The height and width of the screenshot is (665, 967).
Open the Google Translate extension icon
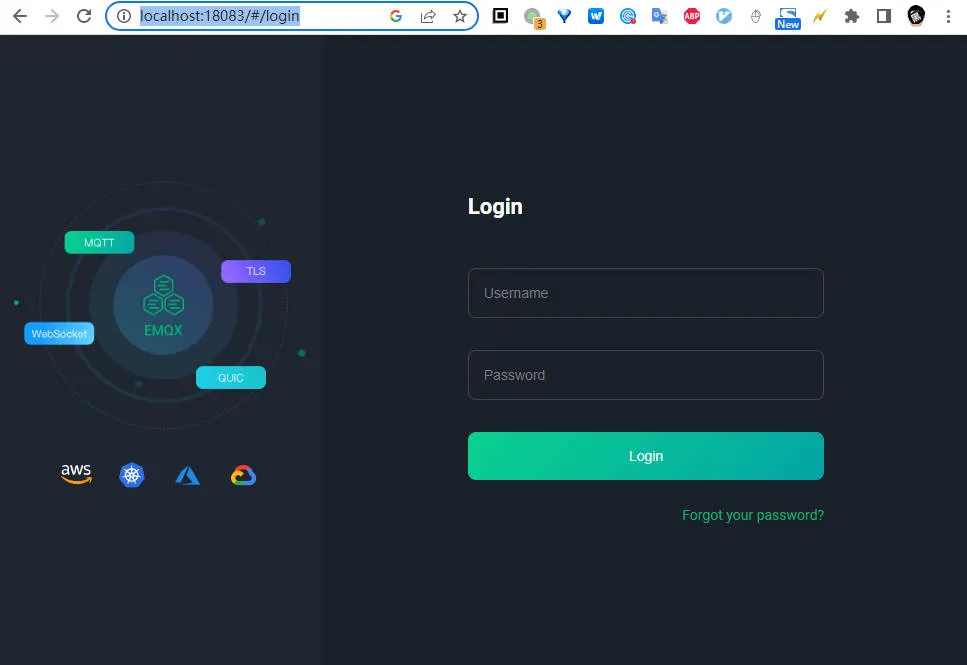pyautogui.click(x=660, y=16)
